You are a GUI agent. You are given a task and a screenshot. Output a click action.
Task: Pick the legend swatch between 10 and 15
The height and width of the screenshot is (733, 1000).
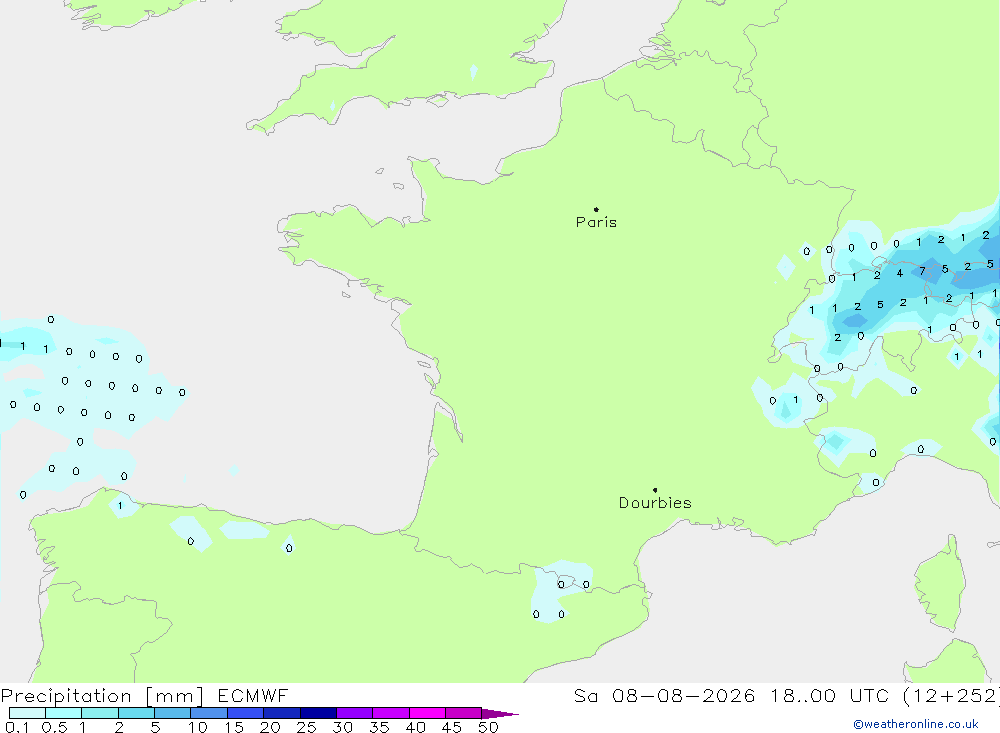209,713
